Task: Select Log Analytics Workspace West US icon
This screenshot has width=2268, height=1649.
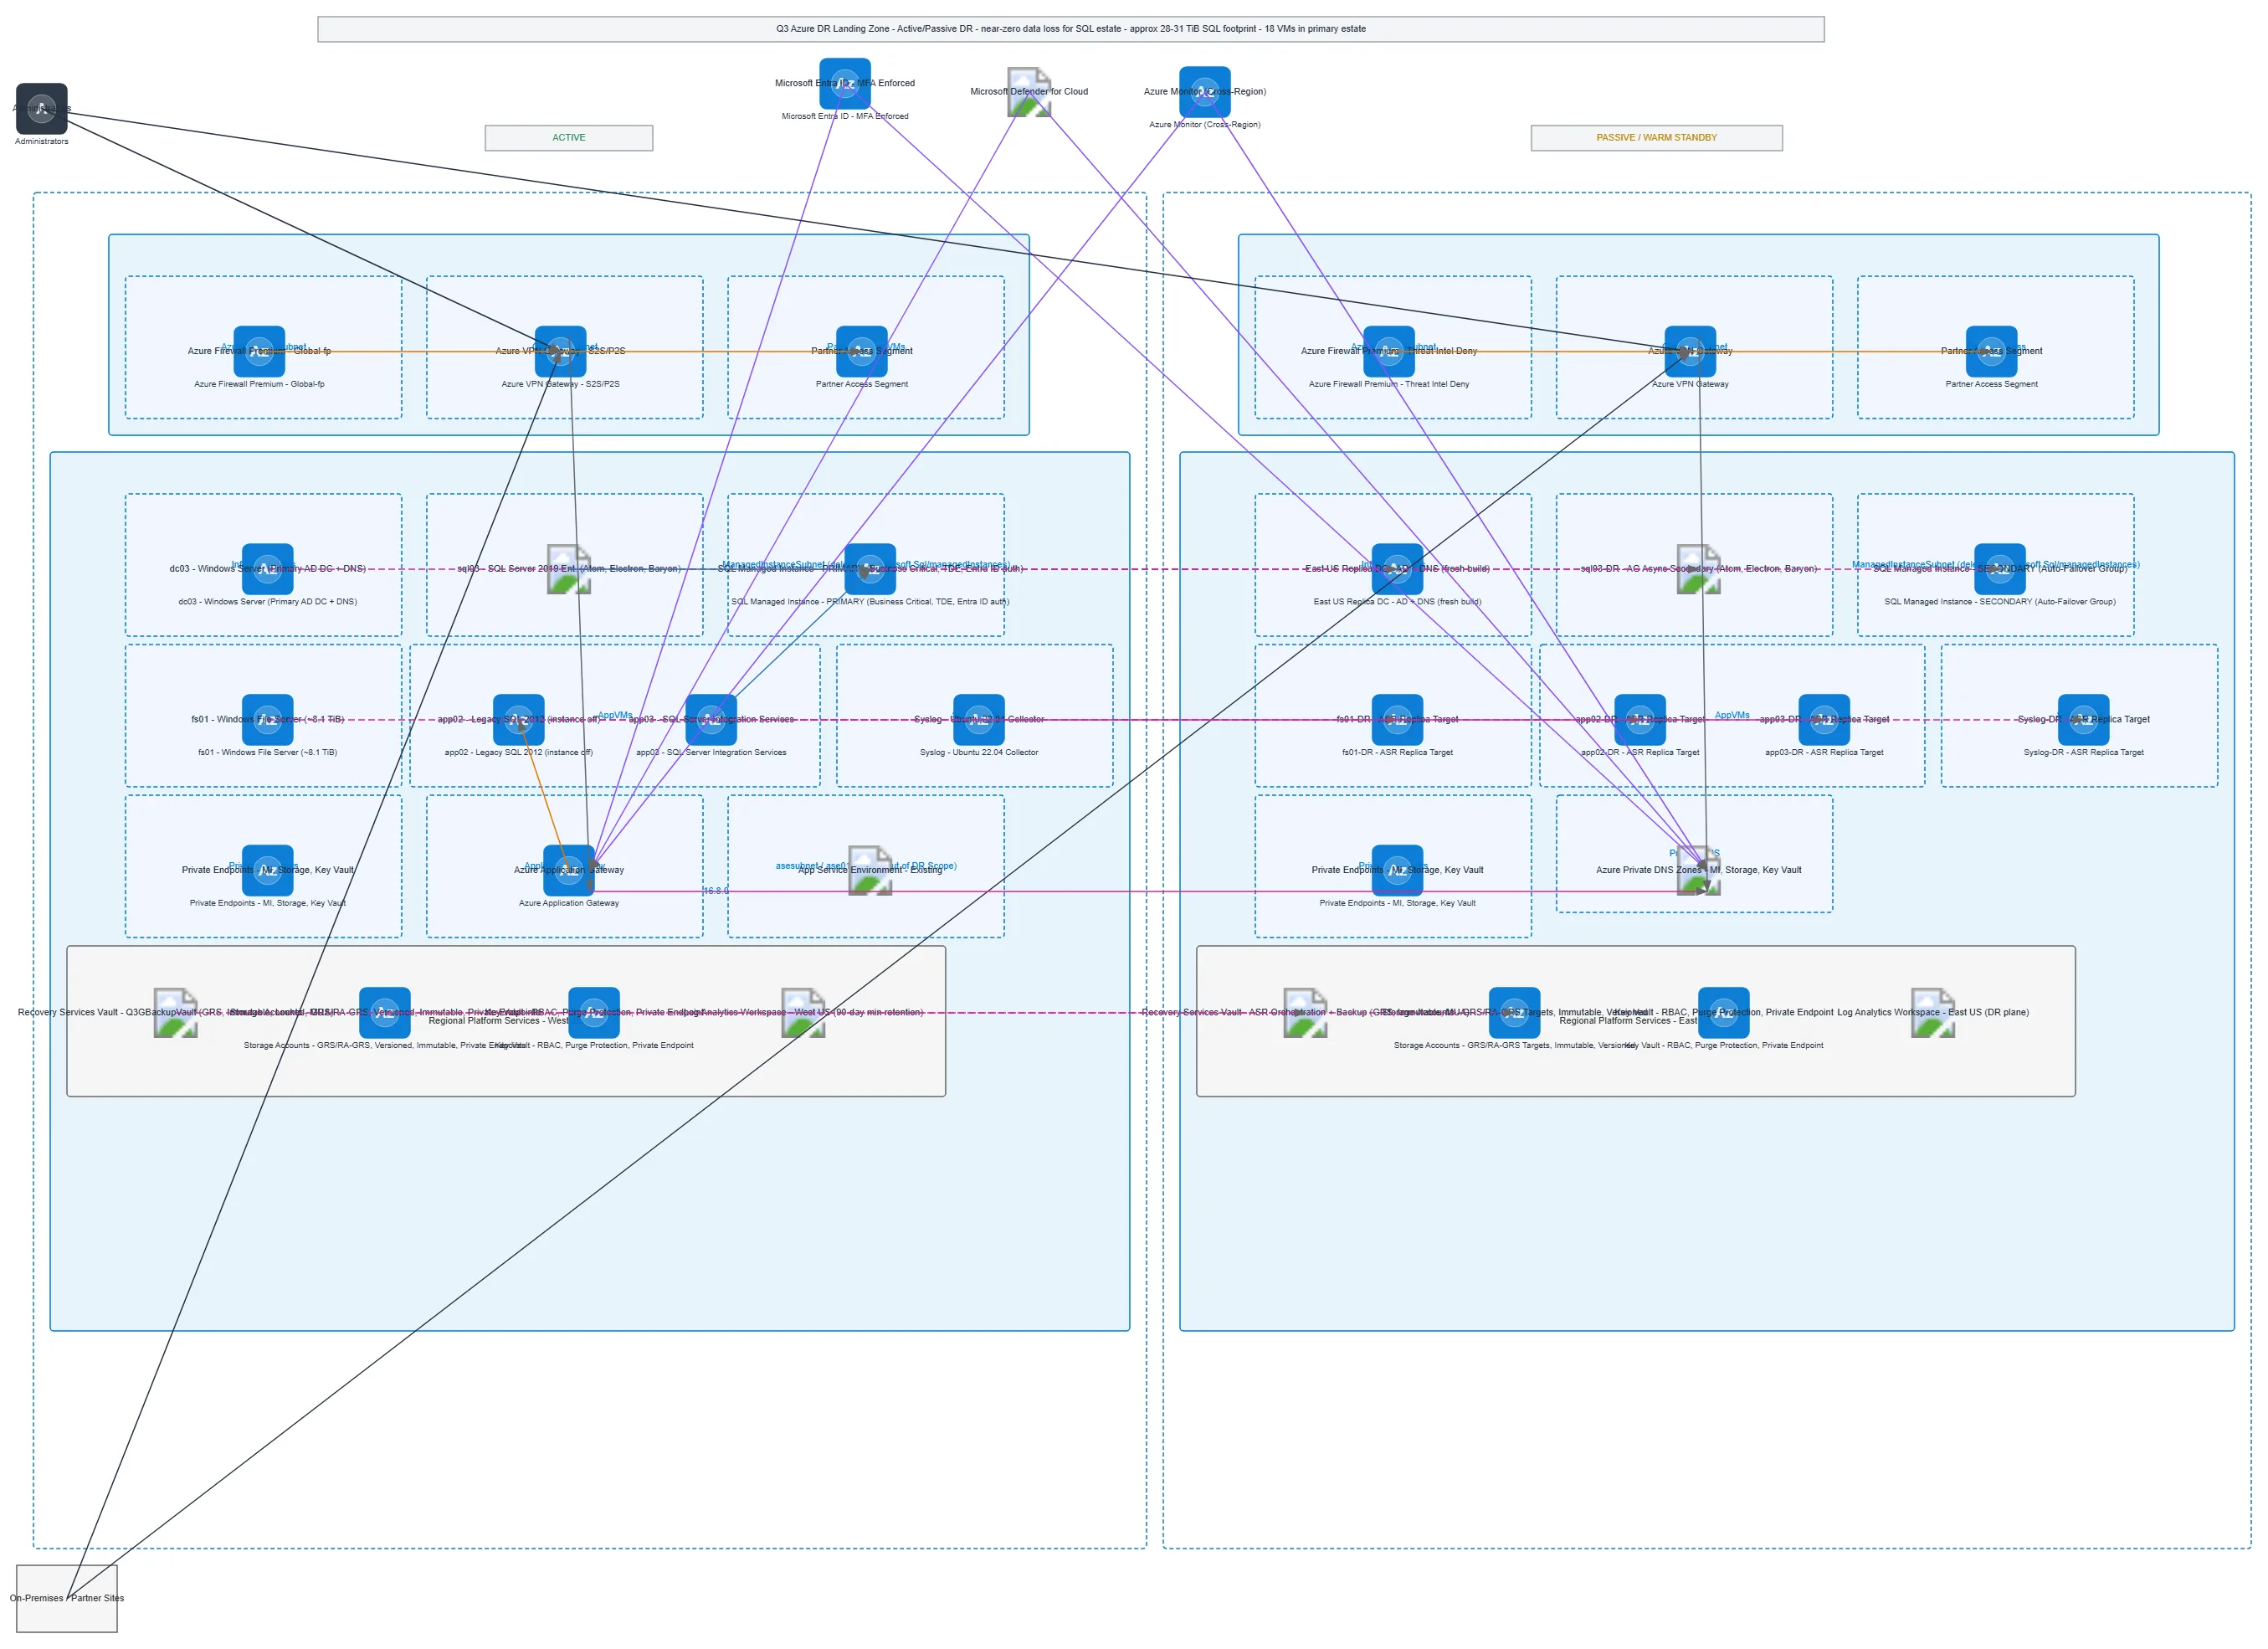Action: (x=803, y=1013)
